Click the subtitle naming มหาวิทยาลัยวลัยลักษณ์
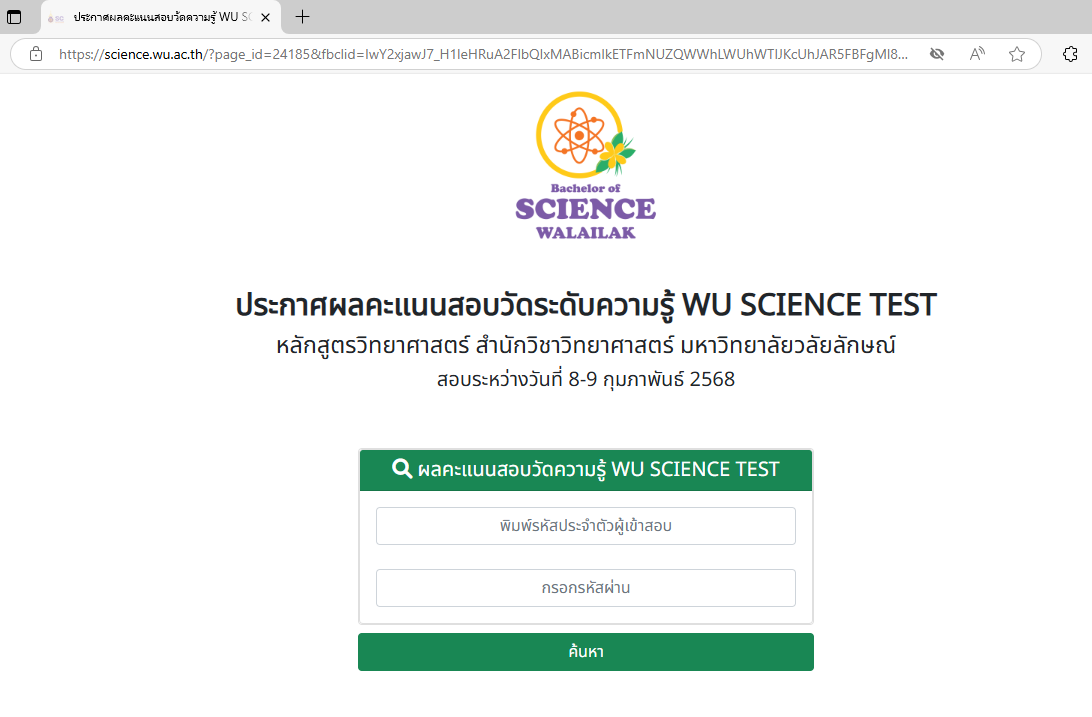1092x717 pixels. 585,347
